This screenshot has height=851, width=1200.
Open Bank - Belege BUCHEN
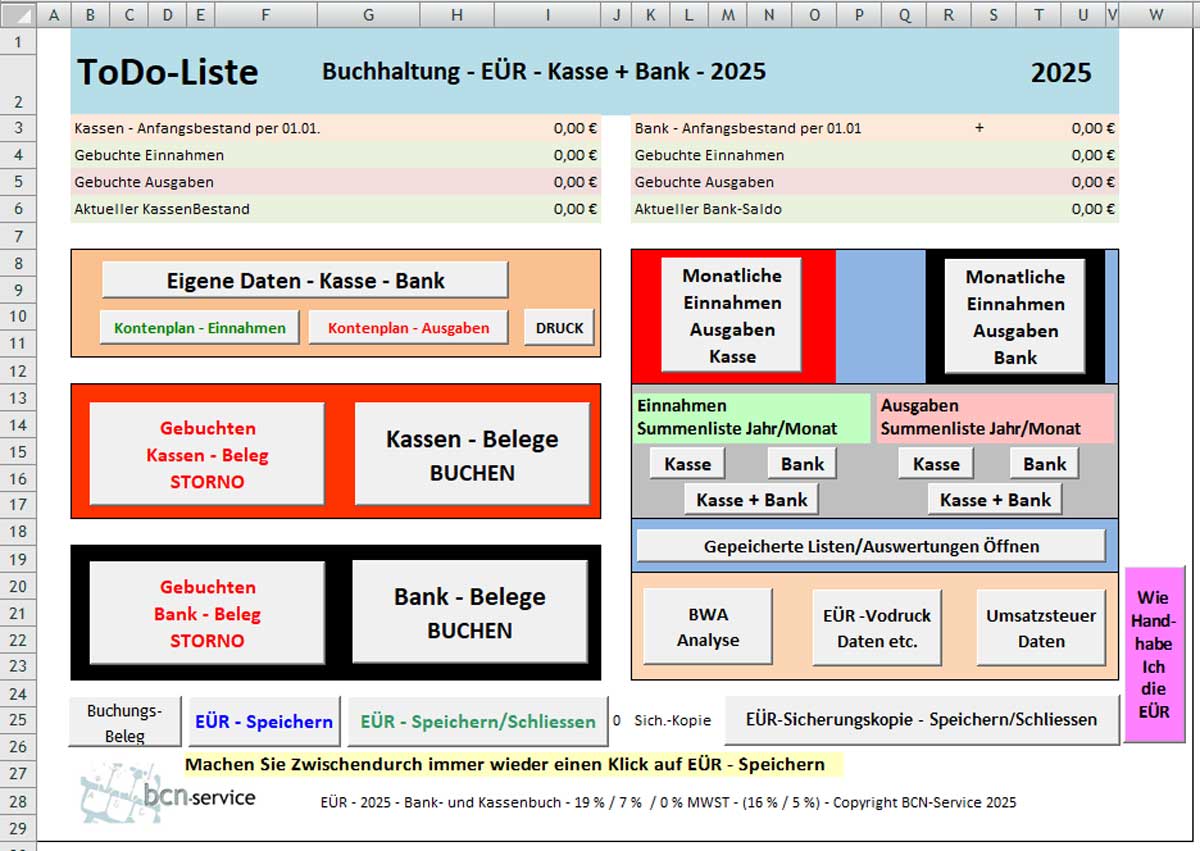pos(469,612)
